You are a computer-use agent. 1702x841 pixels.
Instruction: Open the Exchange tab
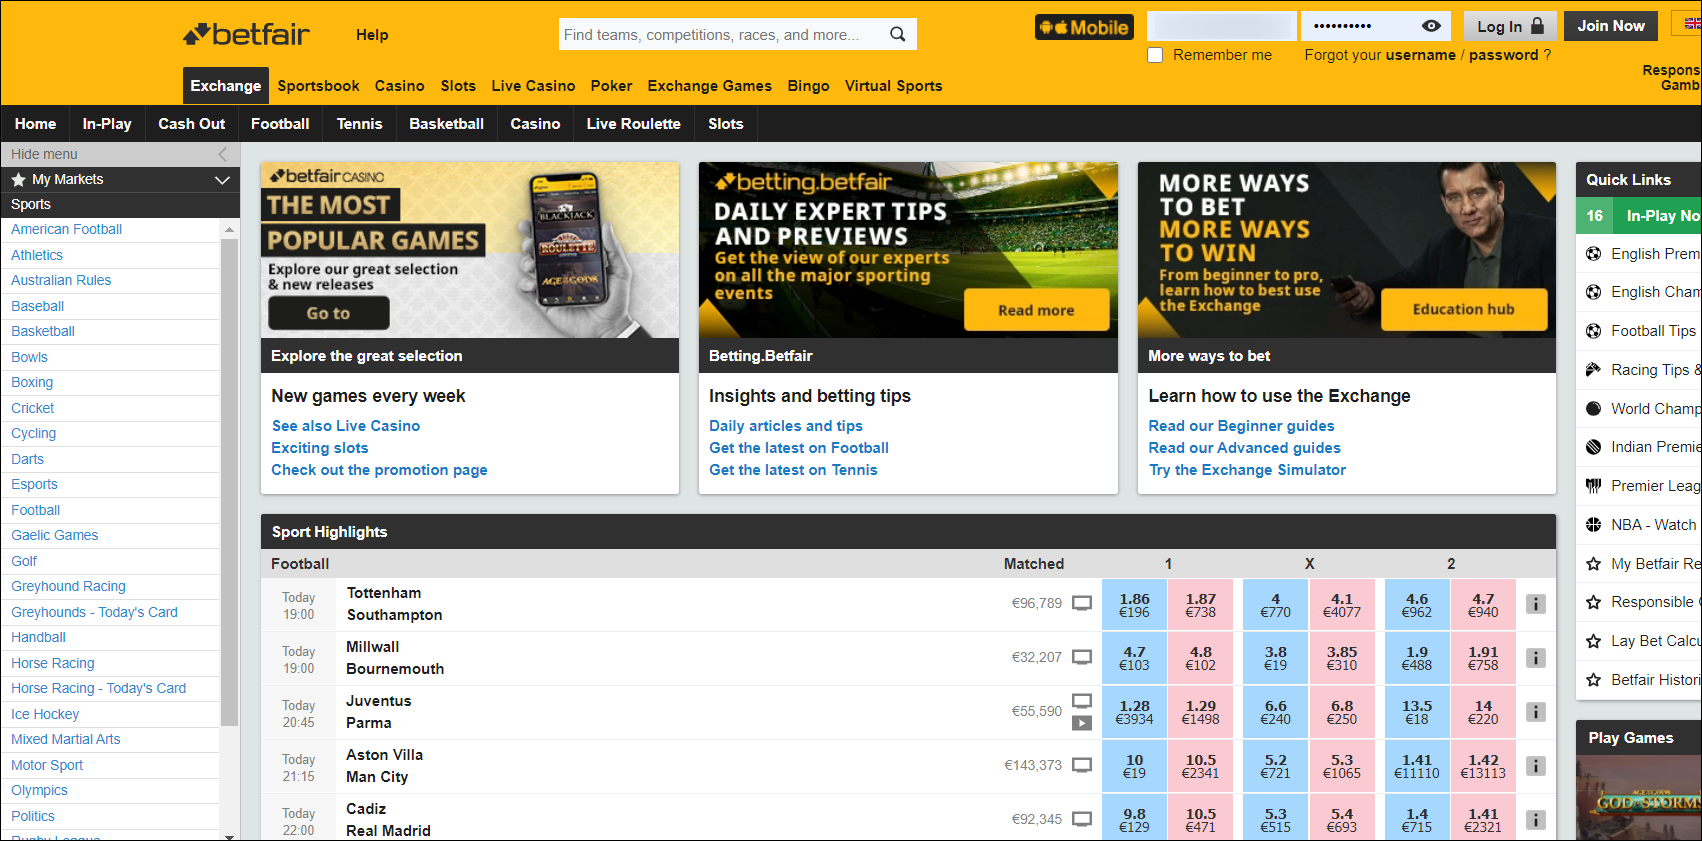(x=225, y=86)
